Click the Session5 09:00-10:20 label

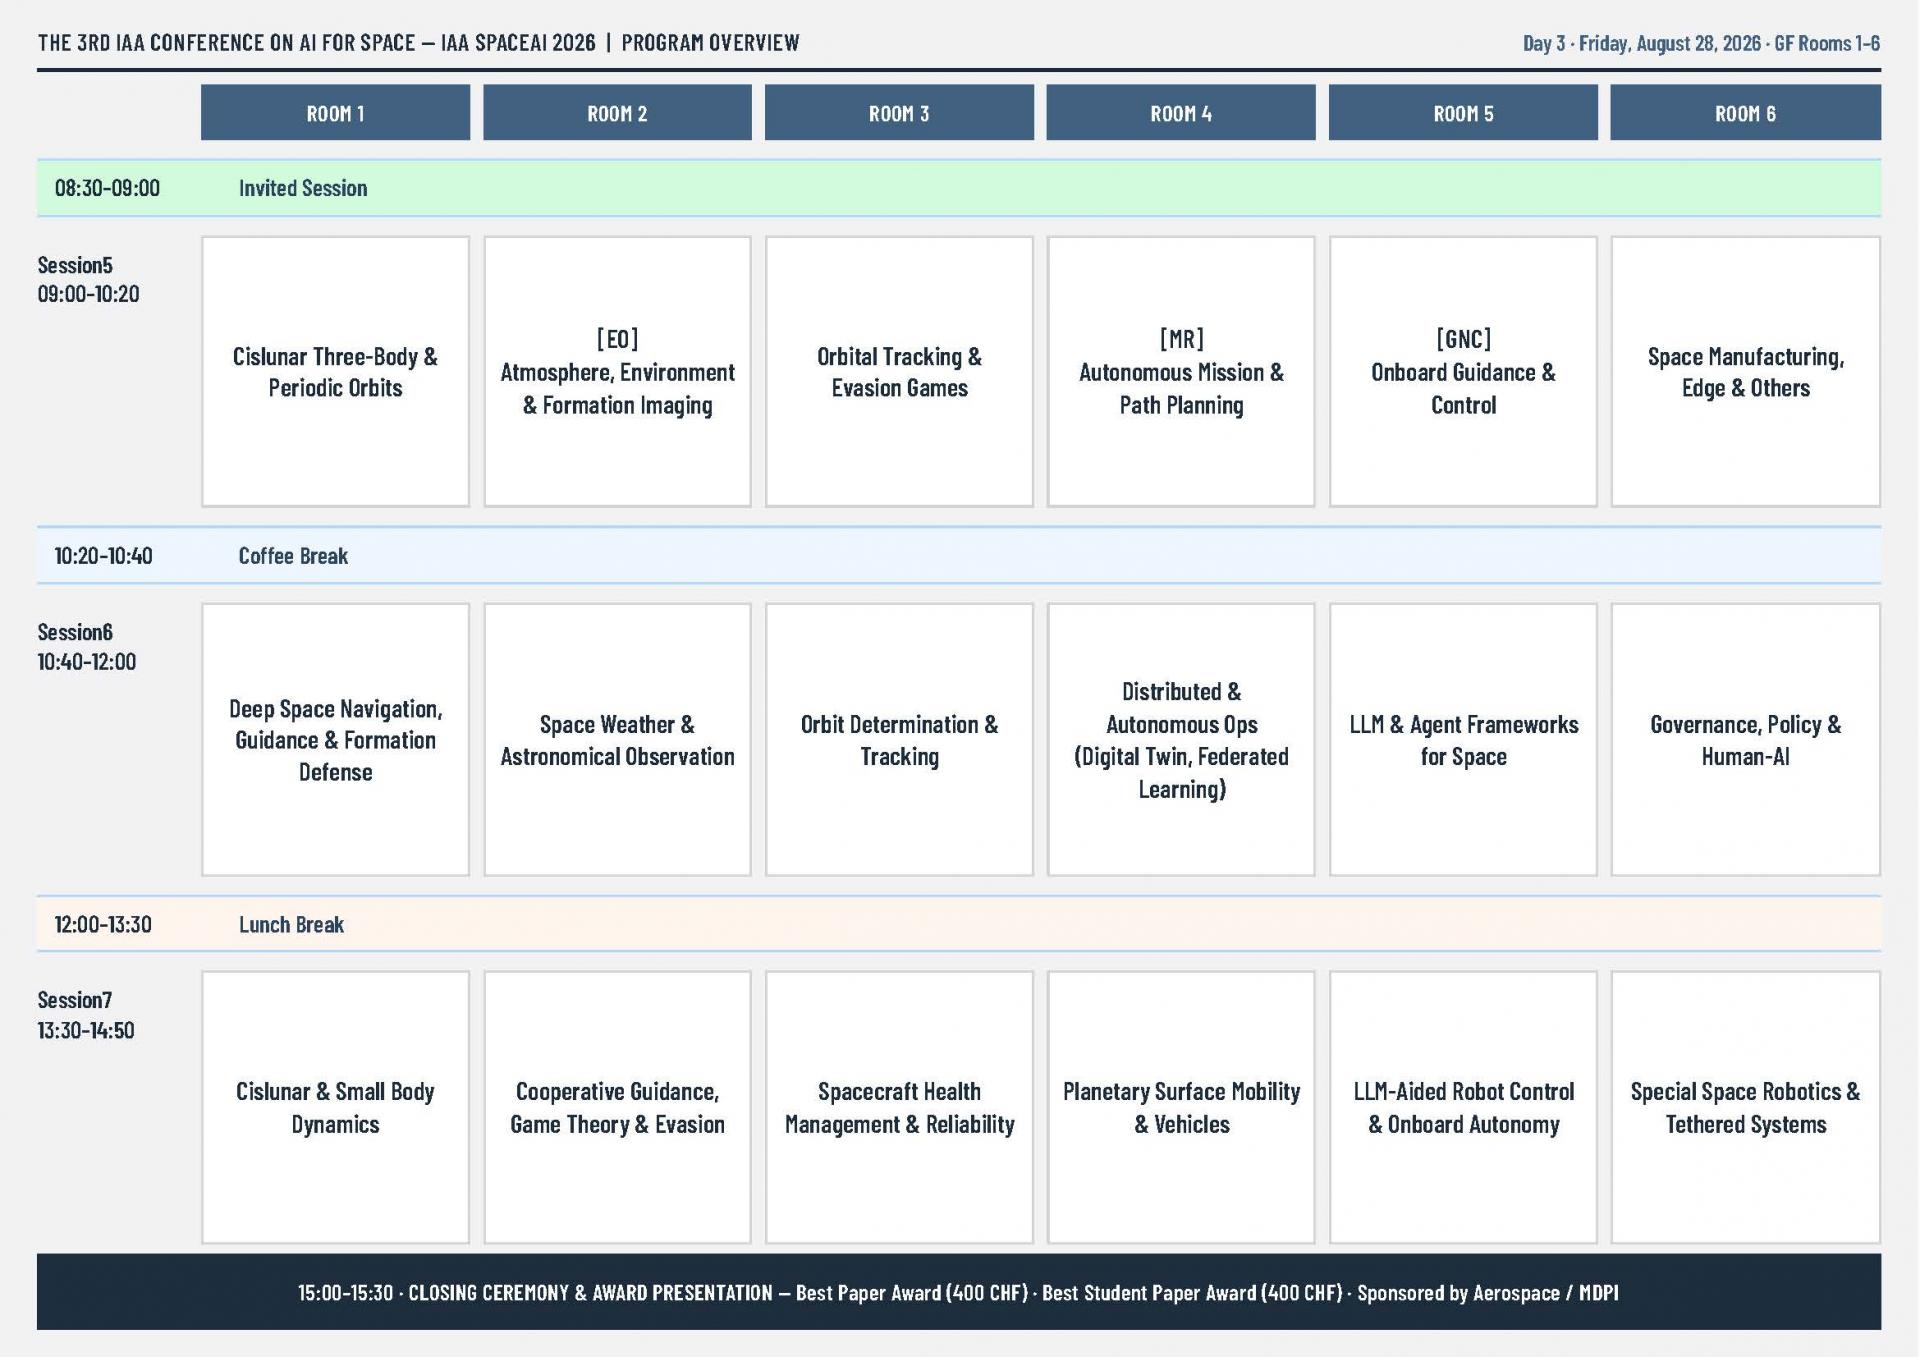pos(88,279)
